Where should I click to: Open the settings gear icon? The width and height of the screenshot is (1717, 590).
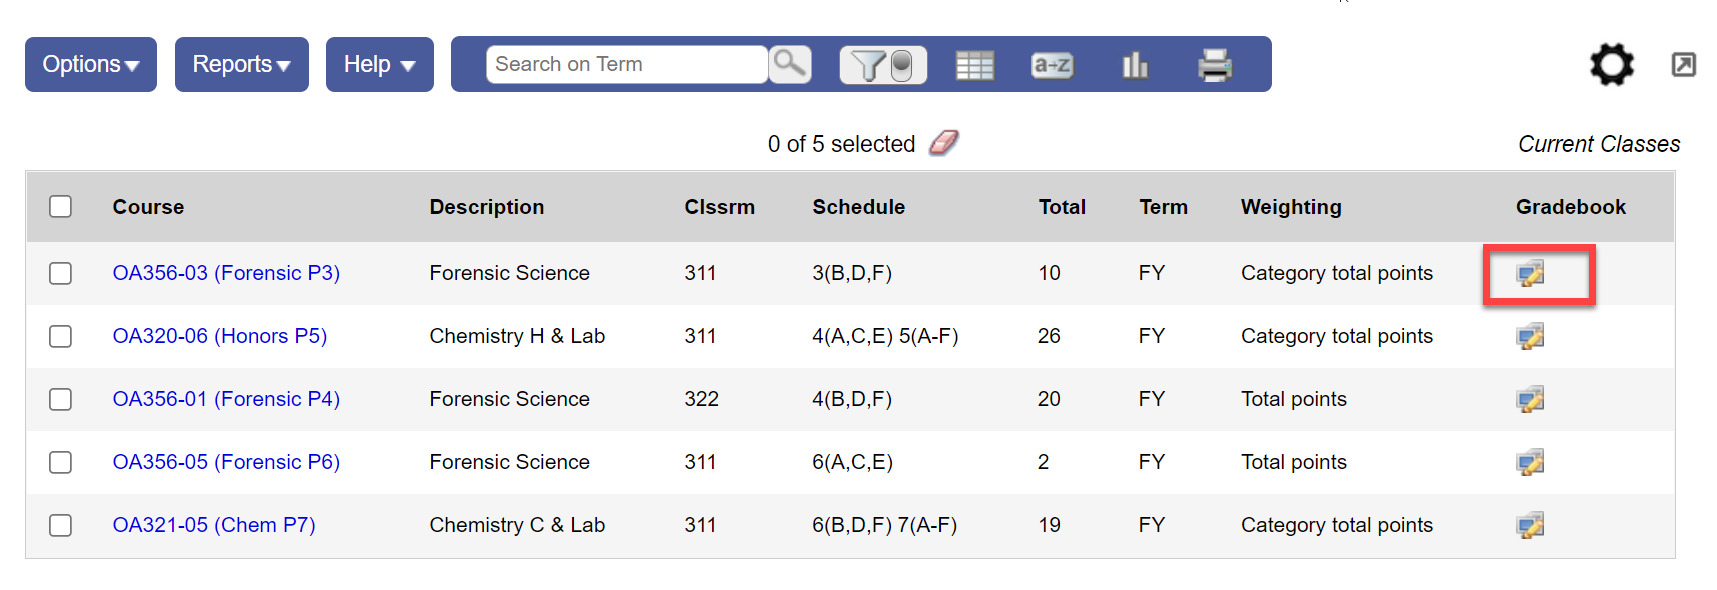point(1610,64)
